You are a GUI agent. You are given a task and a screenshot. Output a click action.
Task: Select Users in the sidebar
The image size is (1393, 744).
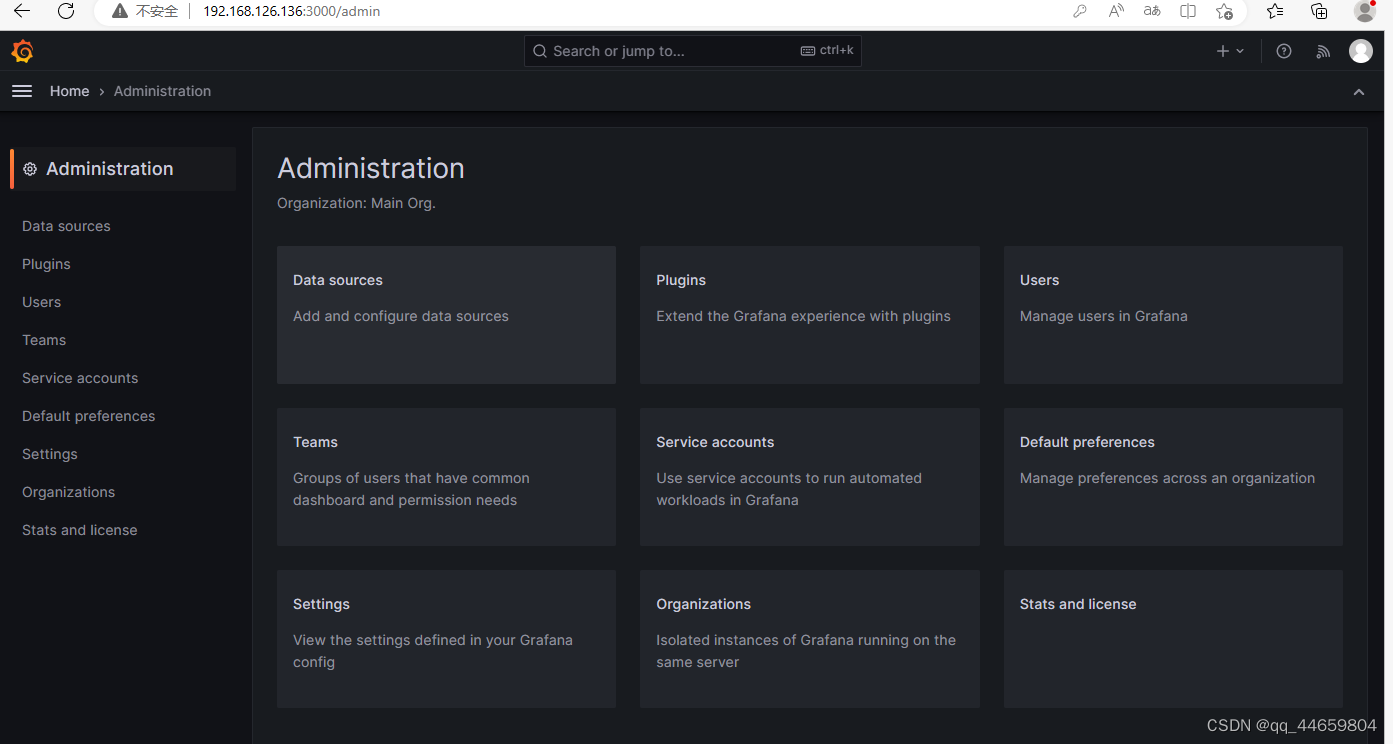tap(41, 302)
